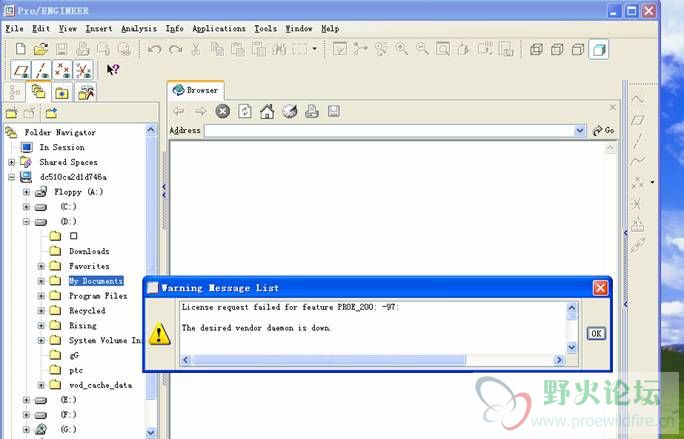
Task: Expand the Floppy (A:) drive
Action: tap(27, 192)
